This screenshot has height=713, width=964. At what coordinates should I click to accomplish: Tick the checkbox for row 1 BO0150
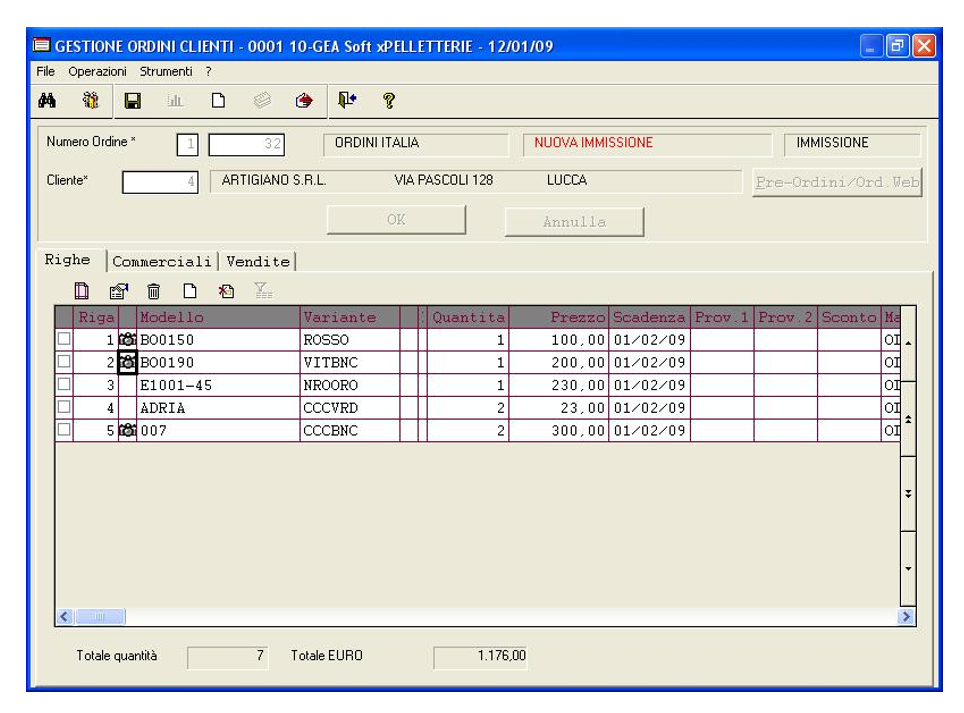coord(64,340)
